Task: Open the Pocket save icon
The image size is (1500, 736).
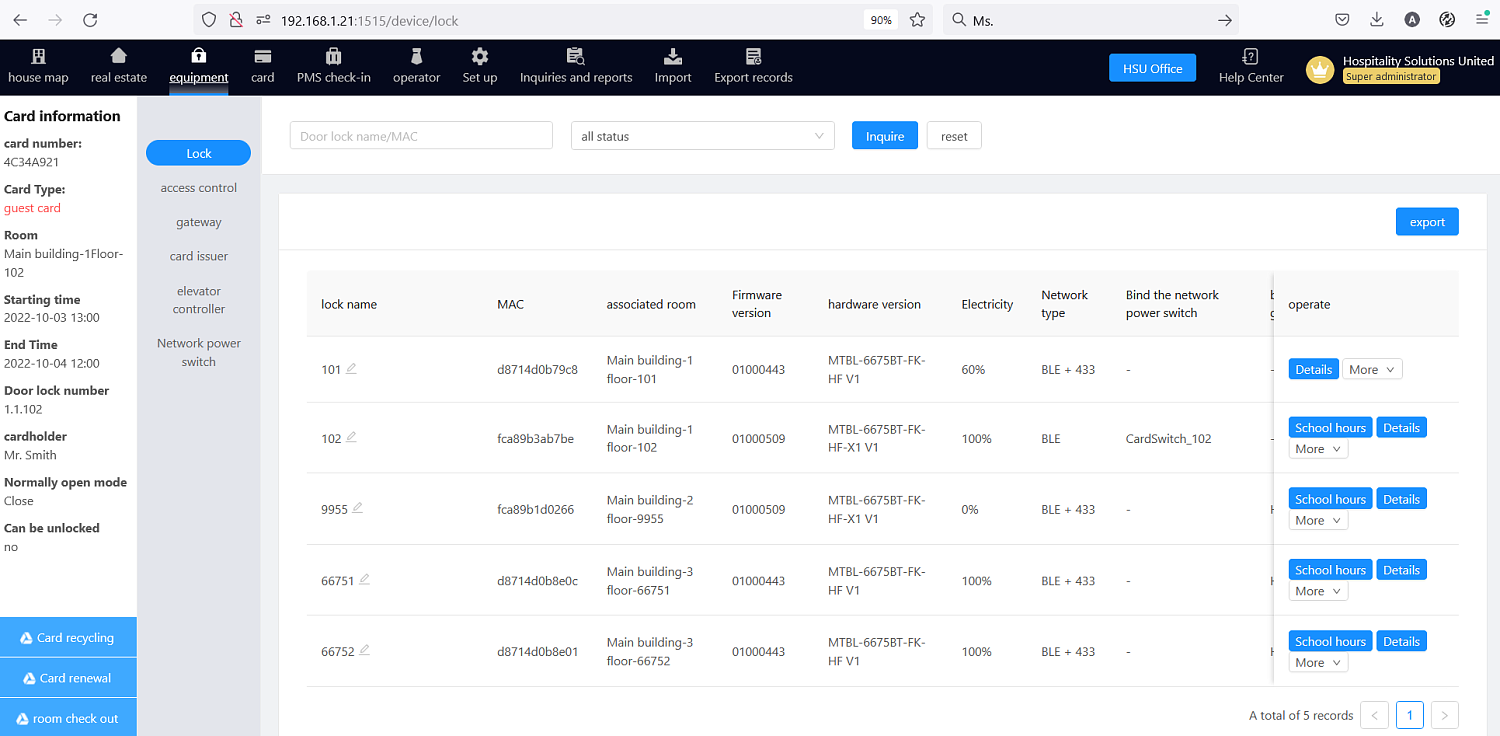Action: [1343, 20]
